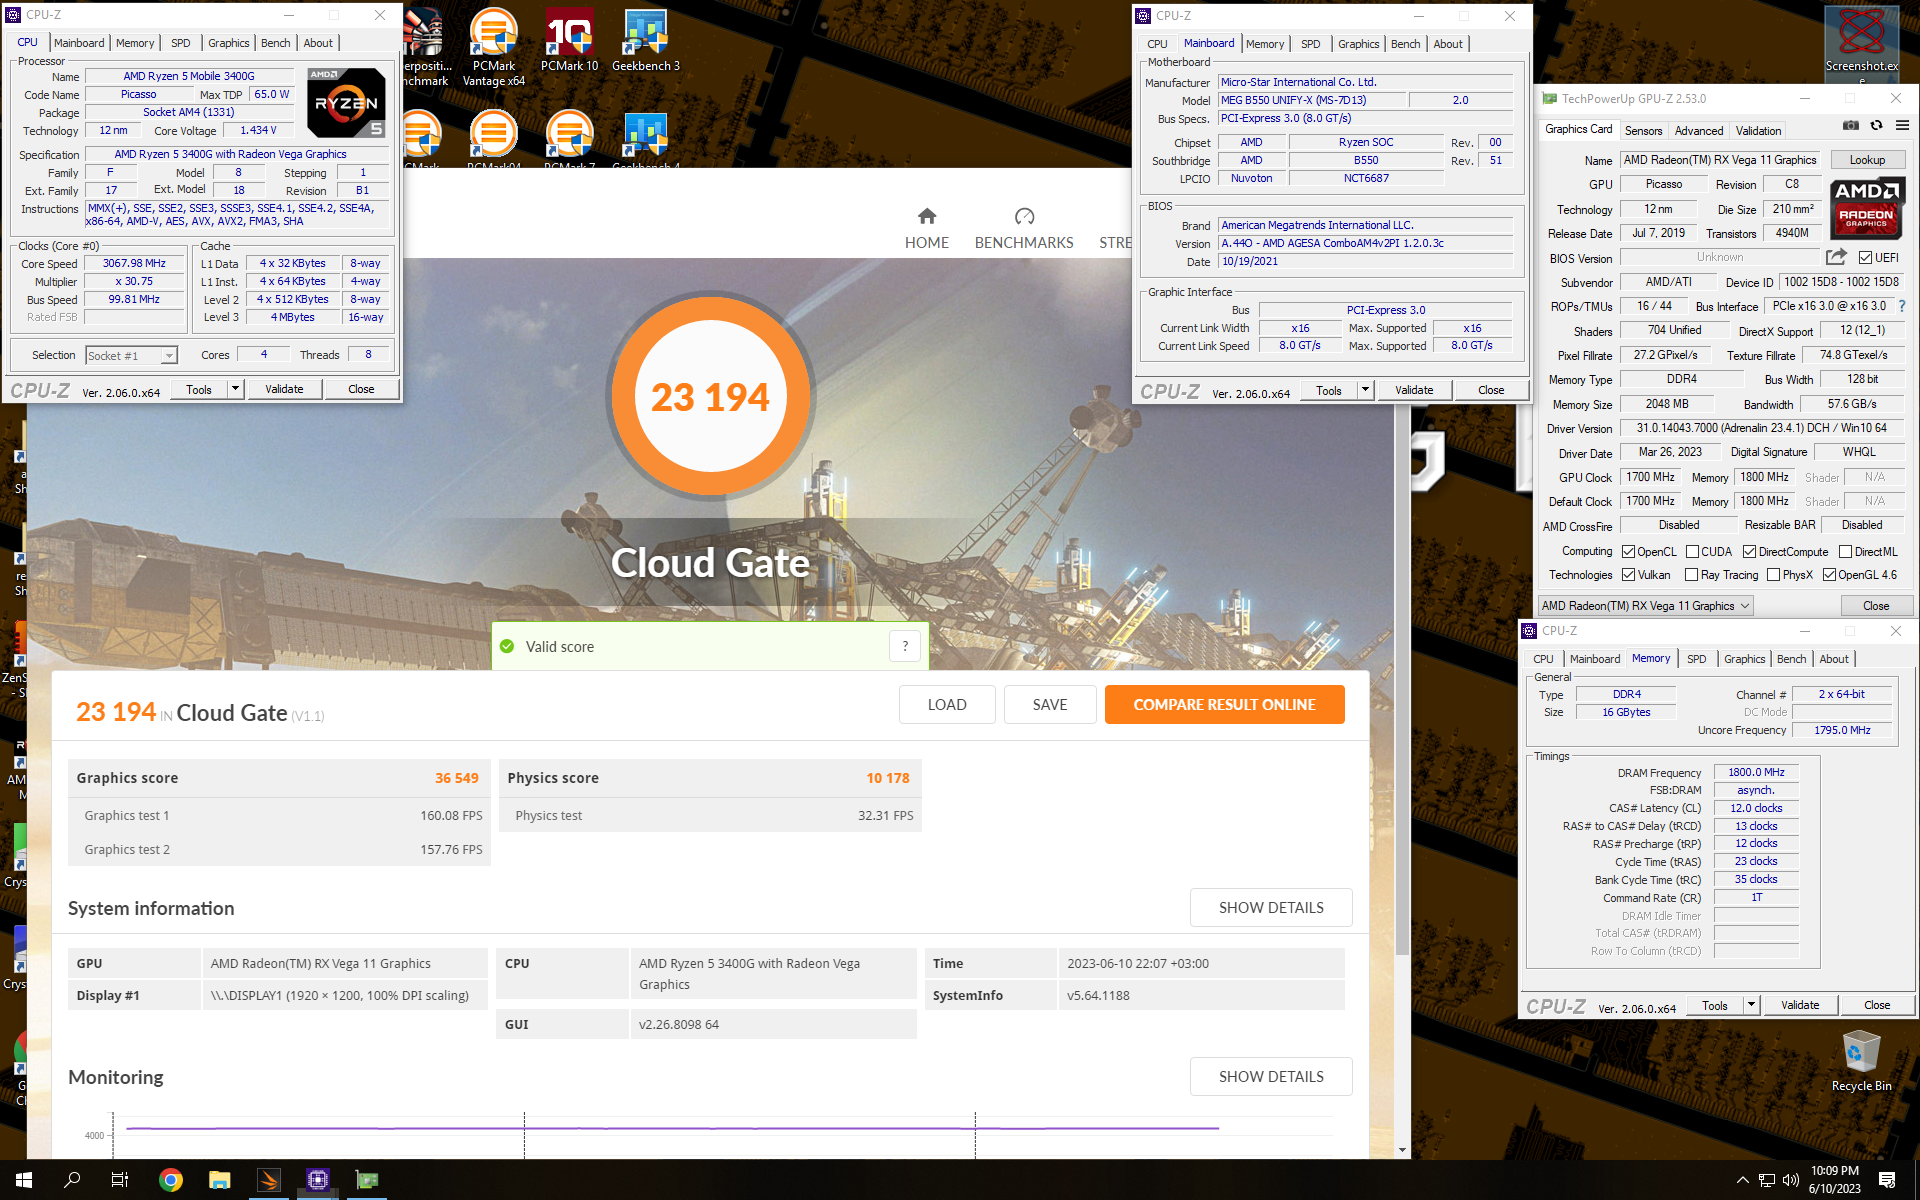The height and width of the screenshot is (1200, 1920).
Task: Open the Socket #1 selection dropdown in CPU-Z
Action: point(131,356)
